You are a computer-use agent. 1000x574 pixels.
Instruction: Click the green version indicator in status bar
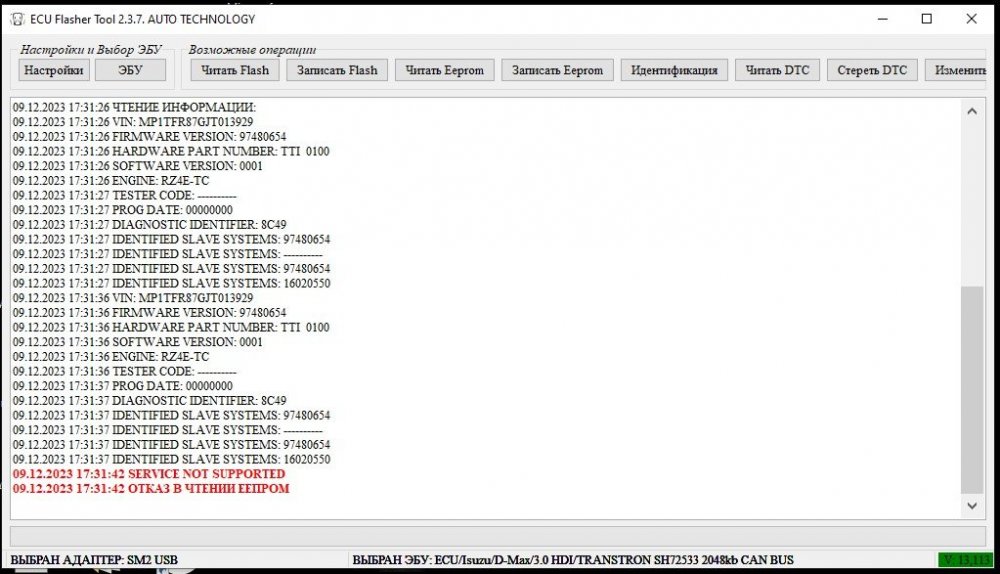(965, 560)
